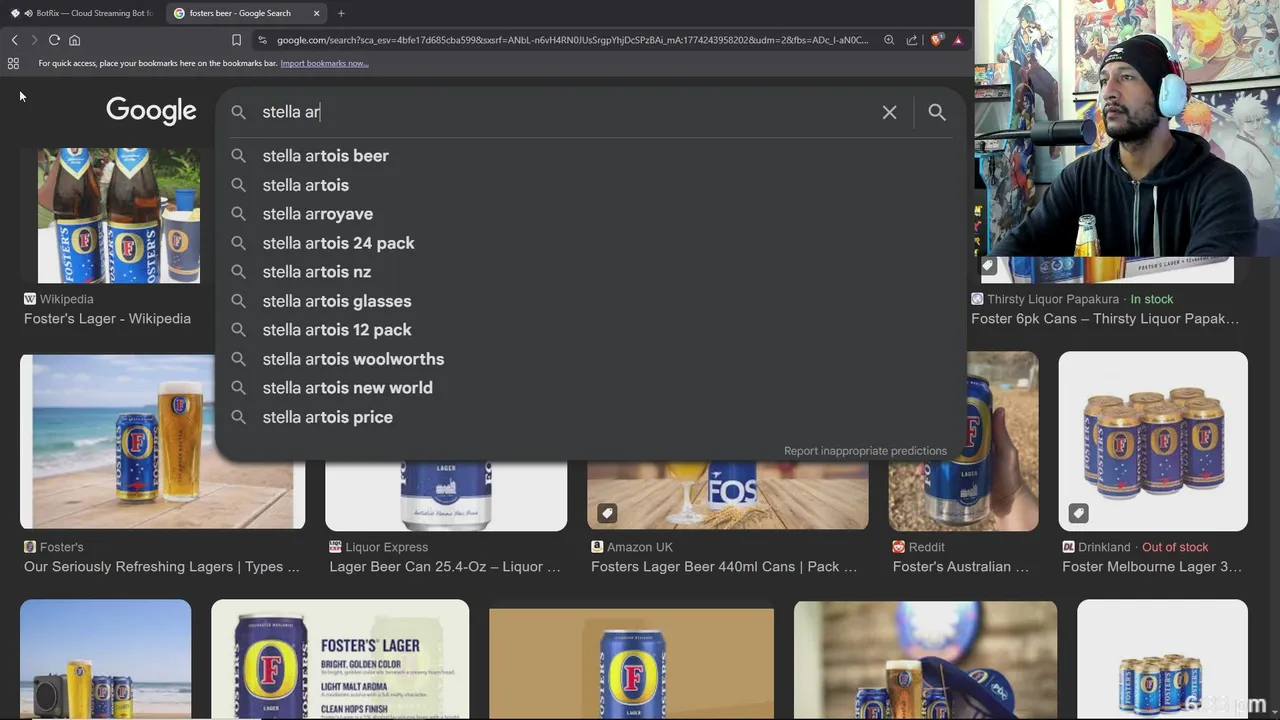Click the search icon beside stella artois price
Image resolution: width=1280 pixels, height=720 pixels.
click(238, 417)
